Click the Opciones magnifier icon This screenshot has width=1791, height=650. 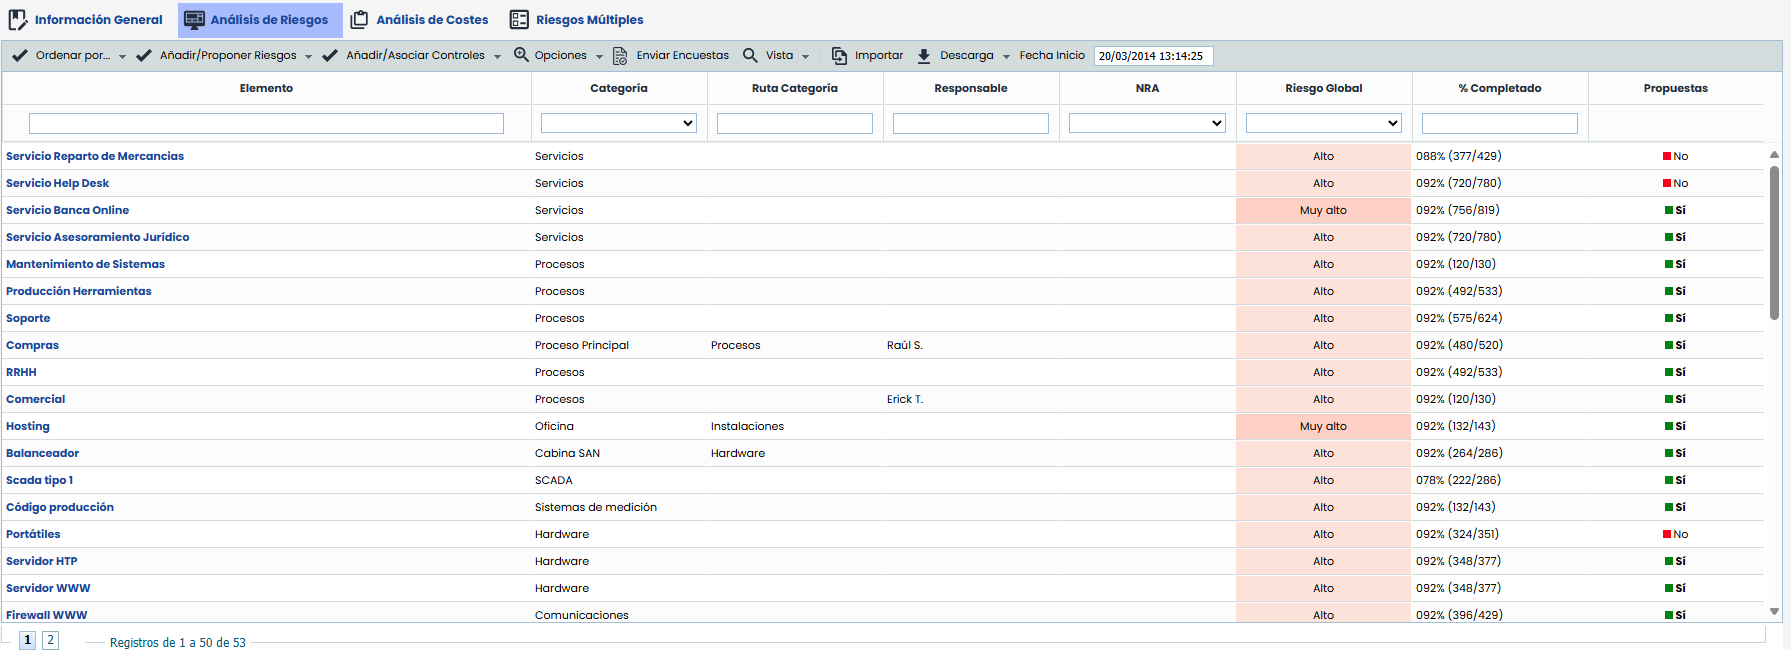(x=521, y=55)
